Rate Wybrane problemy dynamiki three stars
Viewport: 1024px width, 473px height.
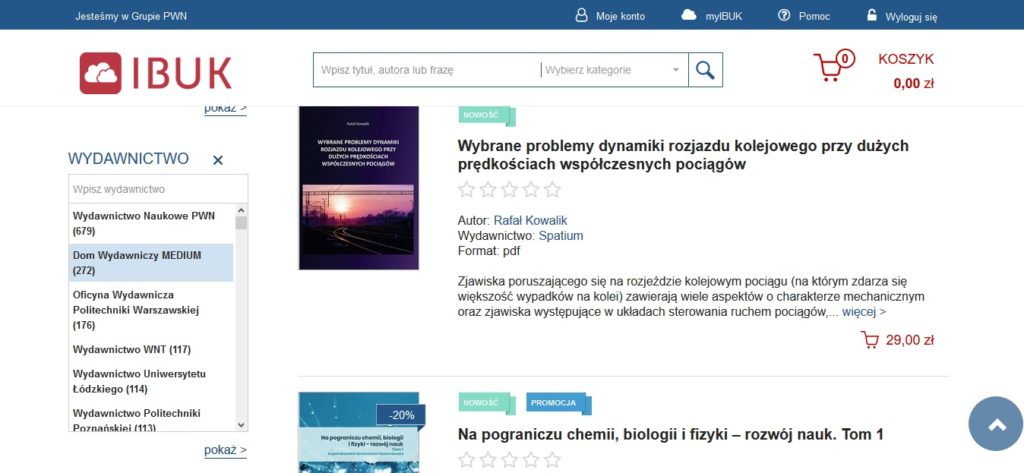509,190
